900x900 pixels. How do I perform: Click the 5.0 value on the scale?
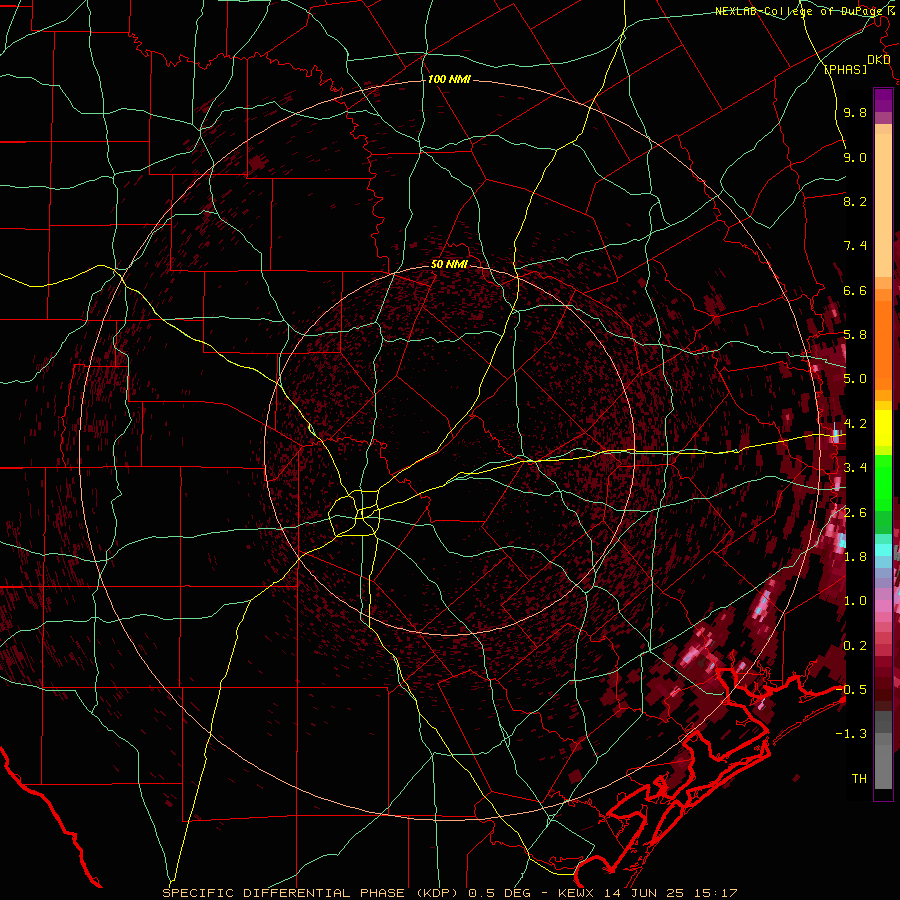click(855, 379)
